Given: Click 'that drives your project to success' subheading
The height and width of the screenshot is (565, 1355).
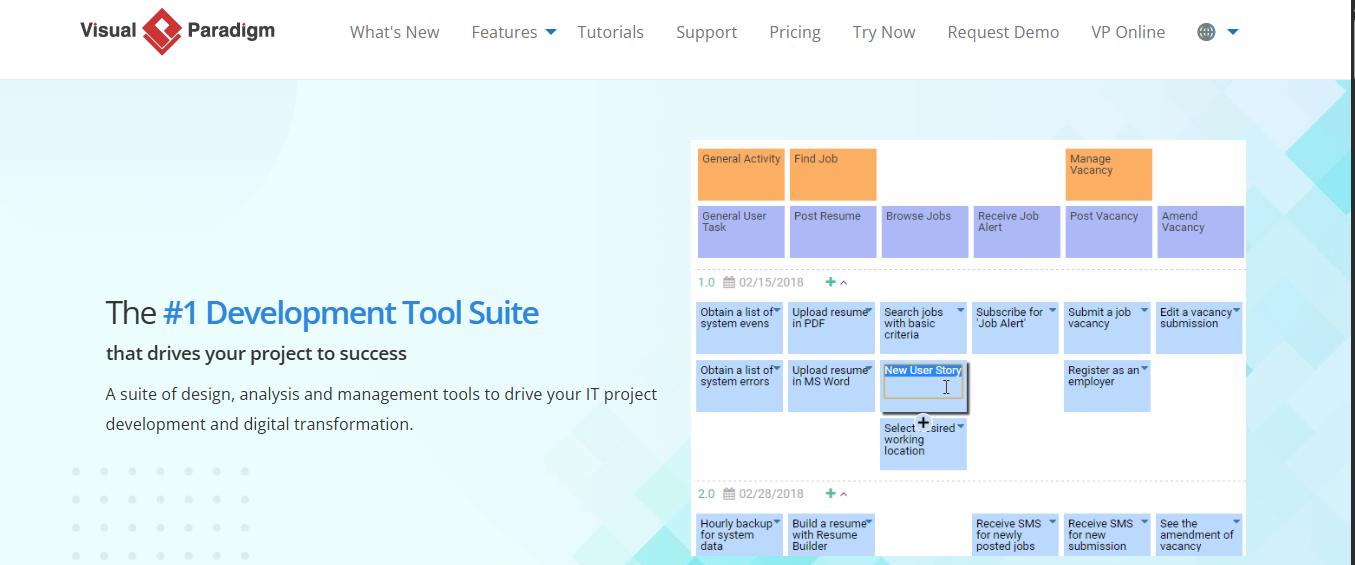Looking at the screenshot, I should pyautogui.click(x=256, y=353).
